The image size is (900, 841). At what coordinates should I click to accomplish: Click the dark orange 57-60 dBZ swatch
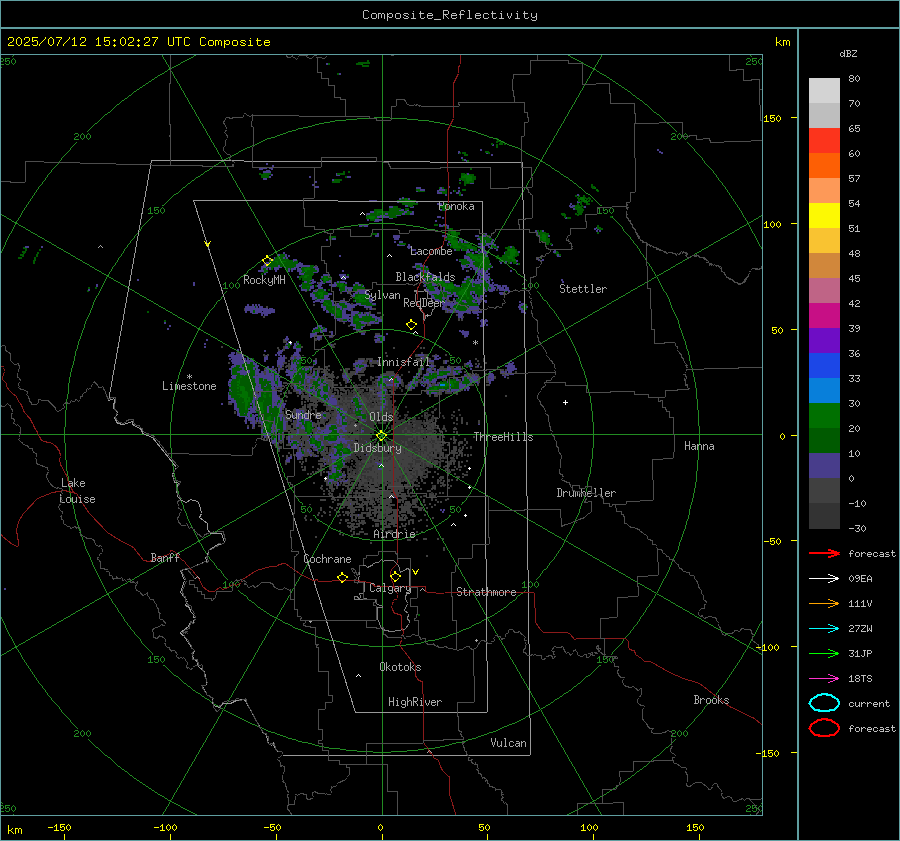point(824,166)
